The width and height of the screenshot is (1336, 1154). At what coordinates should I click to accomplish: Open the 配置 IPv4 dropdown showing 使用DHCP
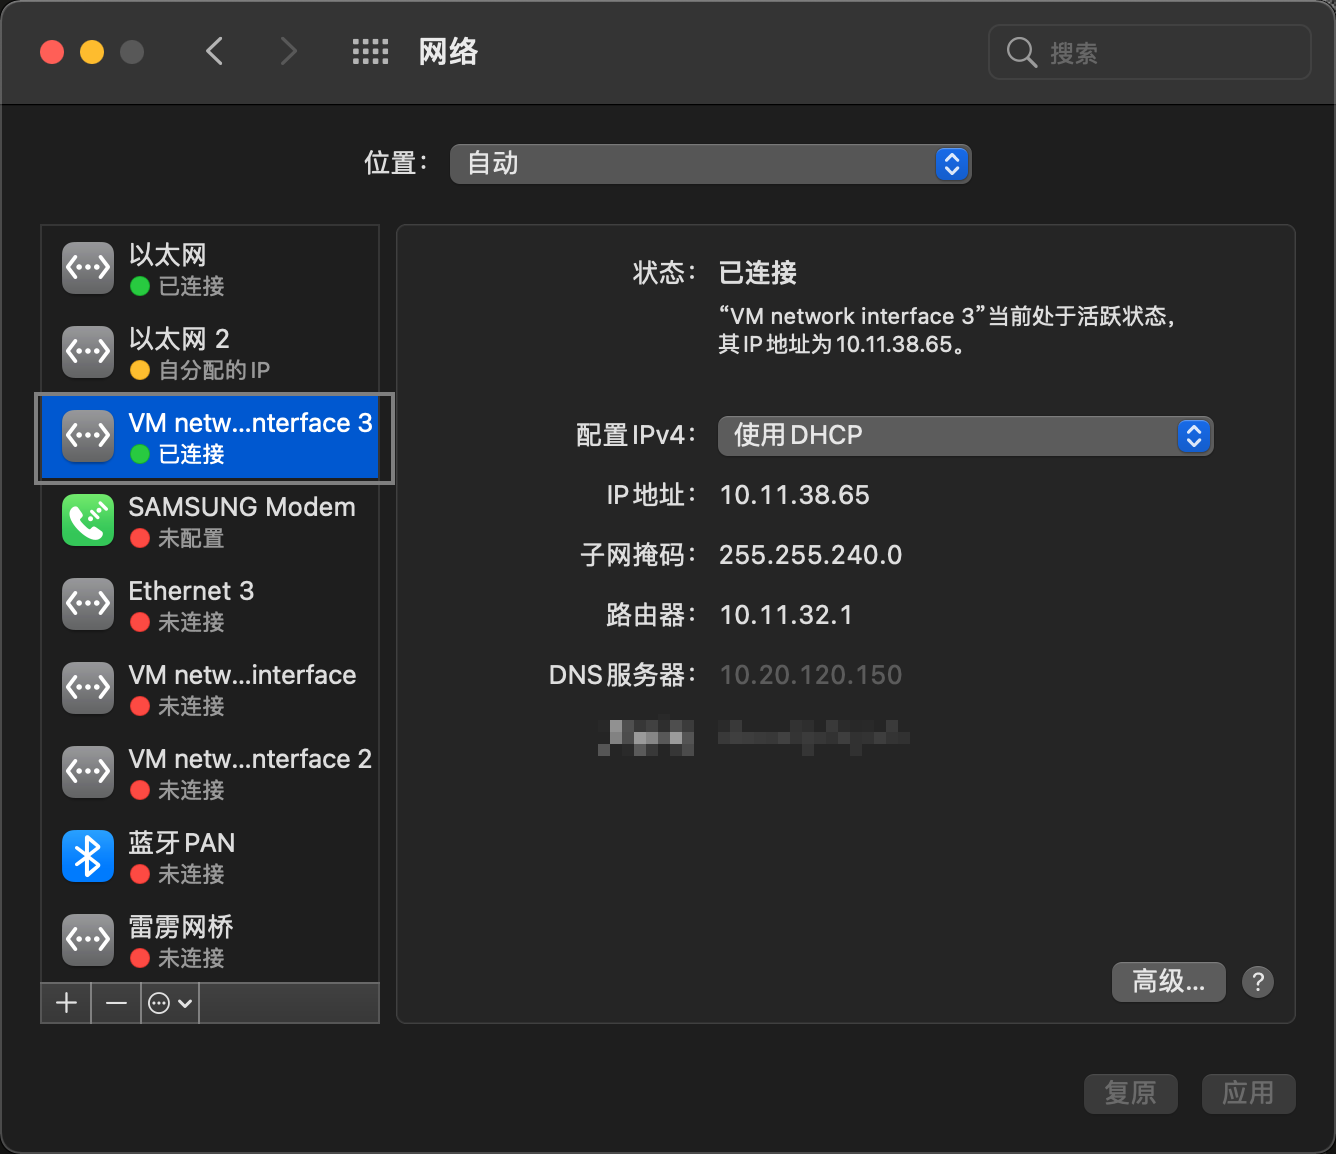[x=963, y=435]
